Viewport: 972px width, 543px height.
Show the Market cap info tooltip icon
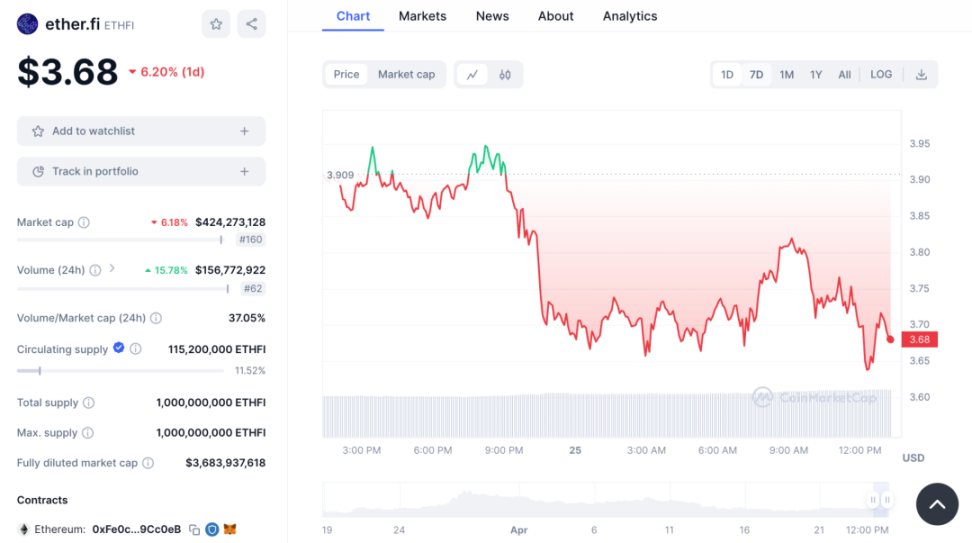(x=84, y=222)
